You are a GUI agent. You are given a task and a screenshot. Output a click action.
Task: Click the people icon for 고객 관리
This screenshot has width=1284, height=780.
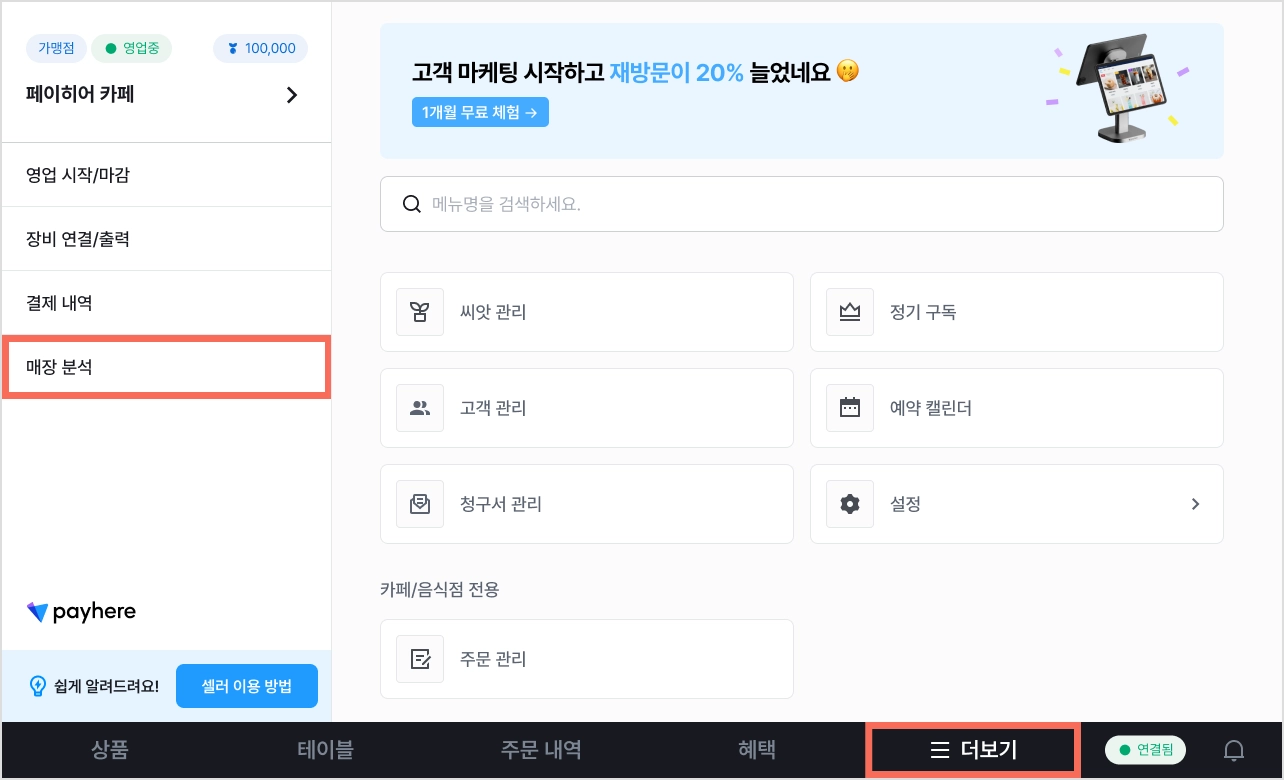[420, 408]
